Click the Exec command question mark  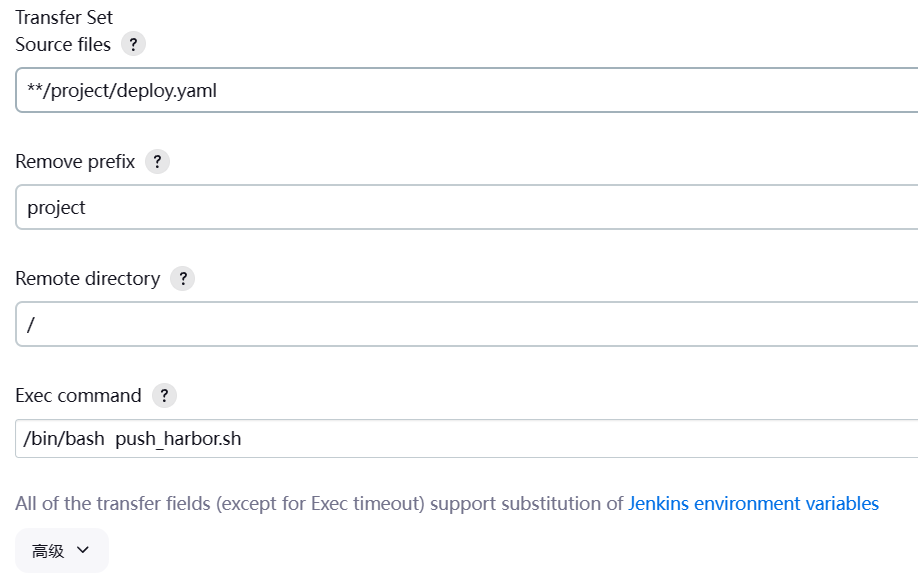click(164, 395)
